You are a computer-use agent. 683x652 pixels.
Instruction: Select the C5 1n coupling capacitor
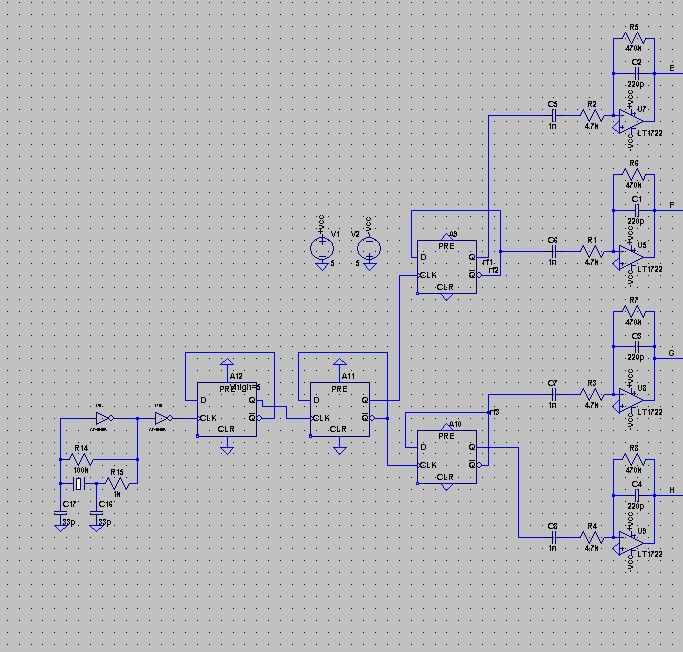[x=553, y=115]
